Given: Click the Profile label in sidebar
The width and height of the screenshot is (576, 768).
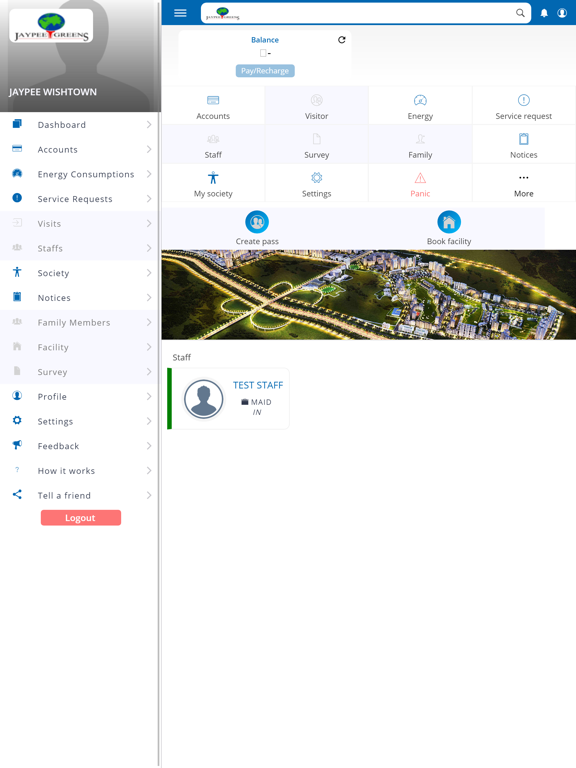Looking at the screenshot, I should (52, 396).
